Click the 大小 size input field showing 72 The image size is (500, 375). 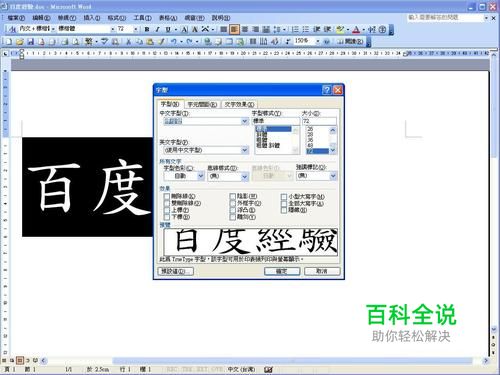319,121
